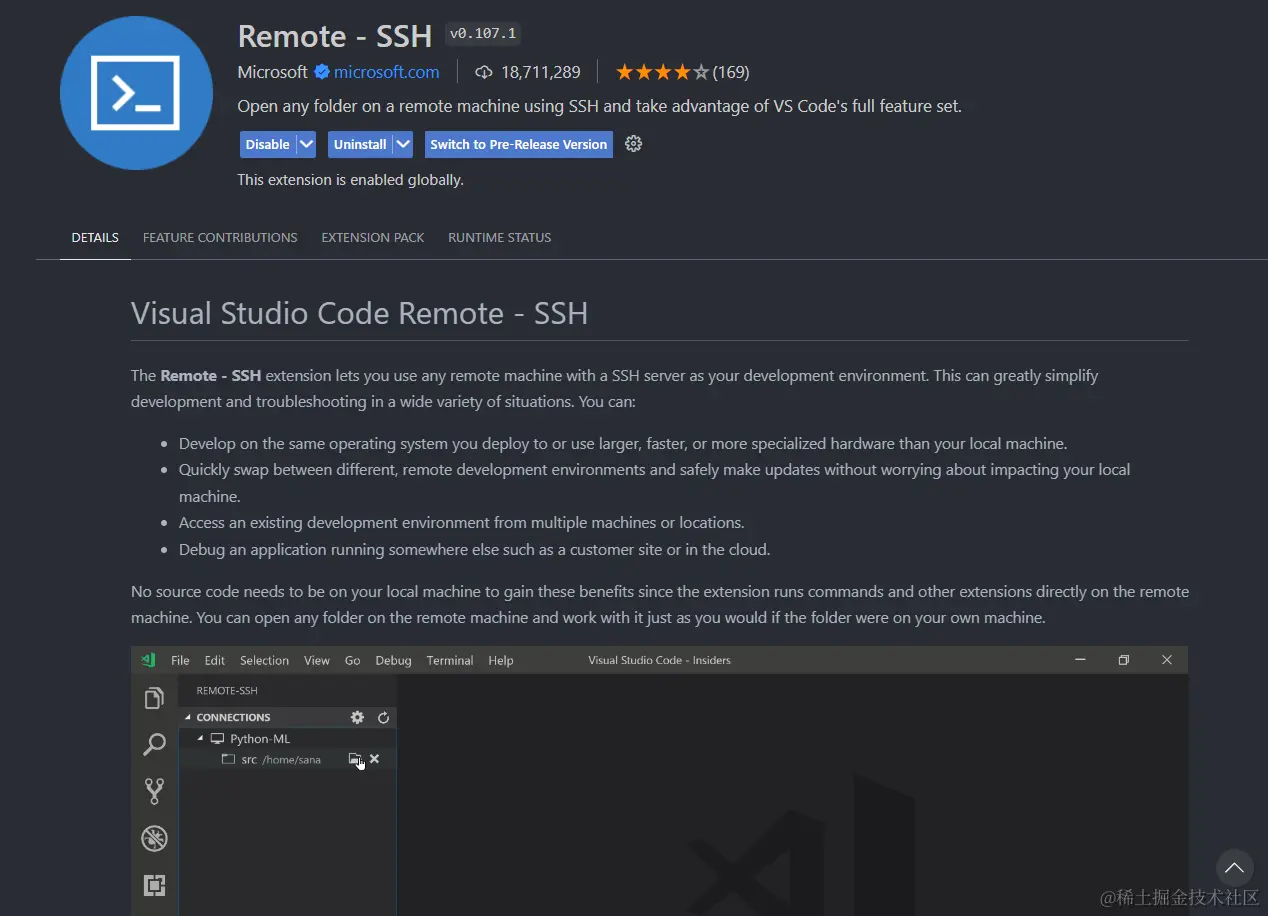Open the File menu in embedded window

tap(180, 660)
